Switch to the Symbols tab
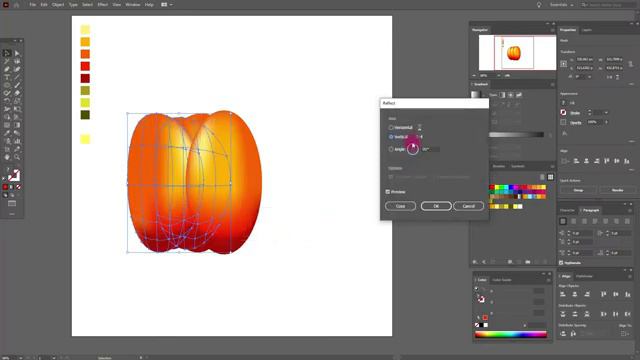640x360 pixels. click(518, 166)
